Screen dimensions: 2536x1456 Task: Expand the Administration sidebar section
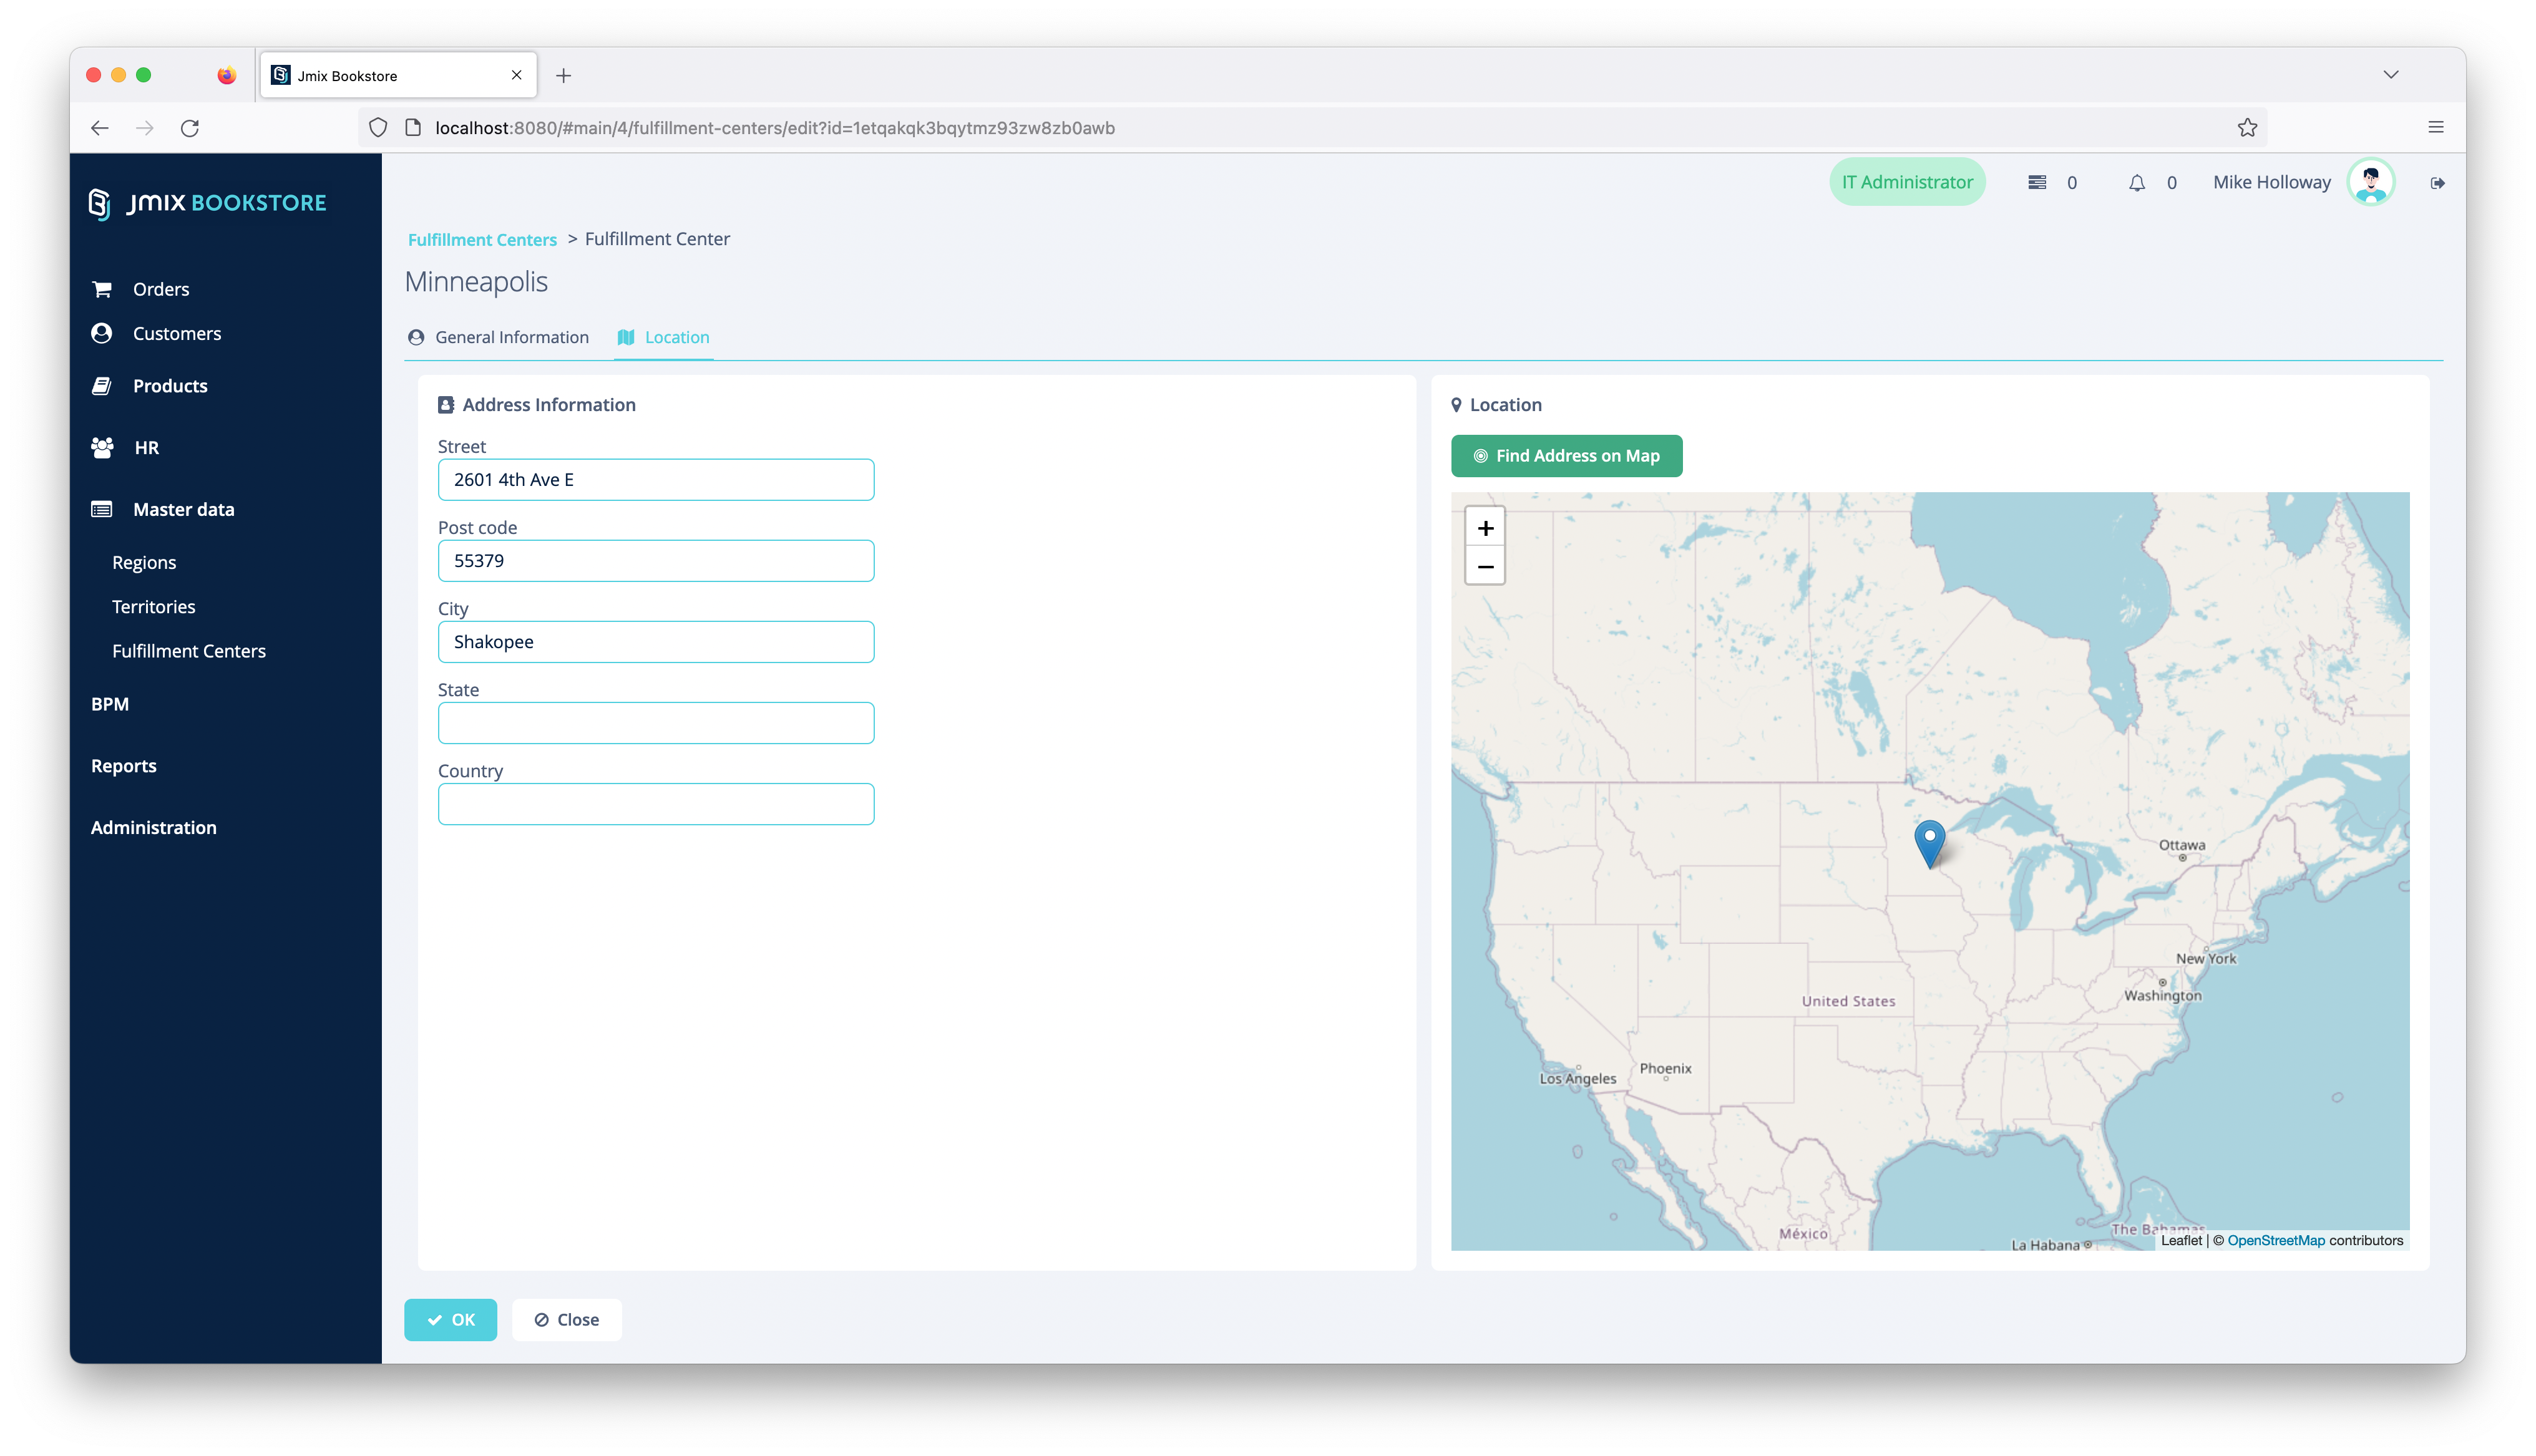(153, 828)
